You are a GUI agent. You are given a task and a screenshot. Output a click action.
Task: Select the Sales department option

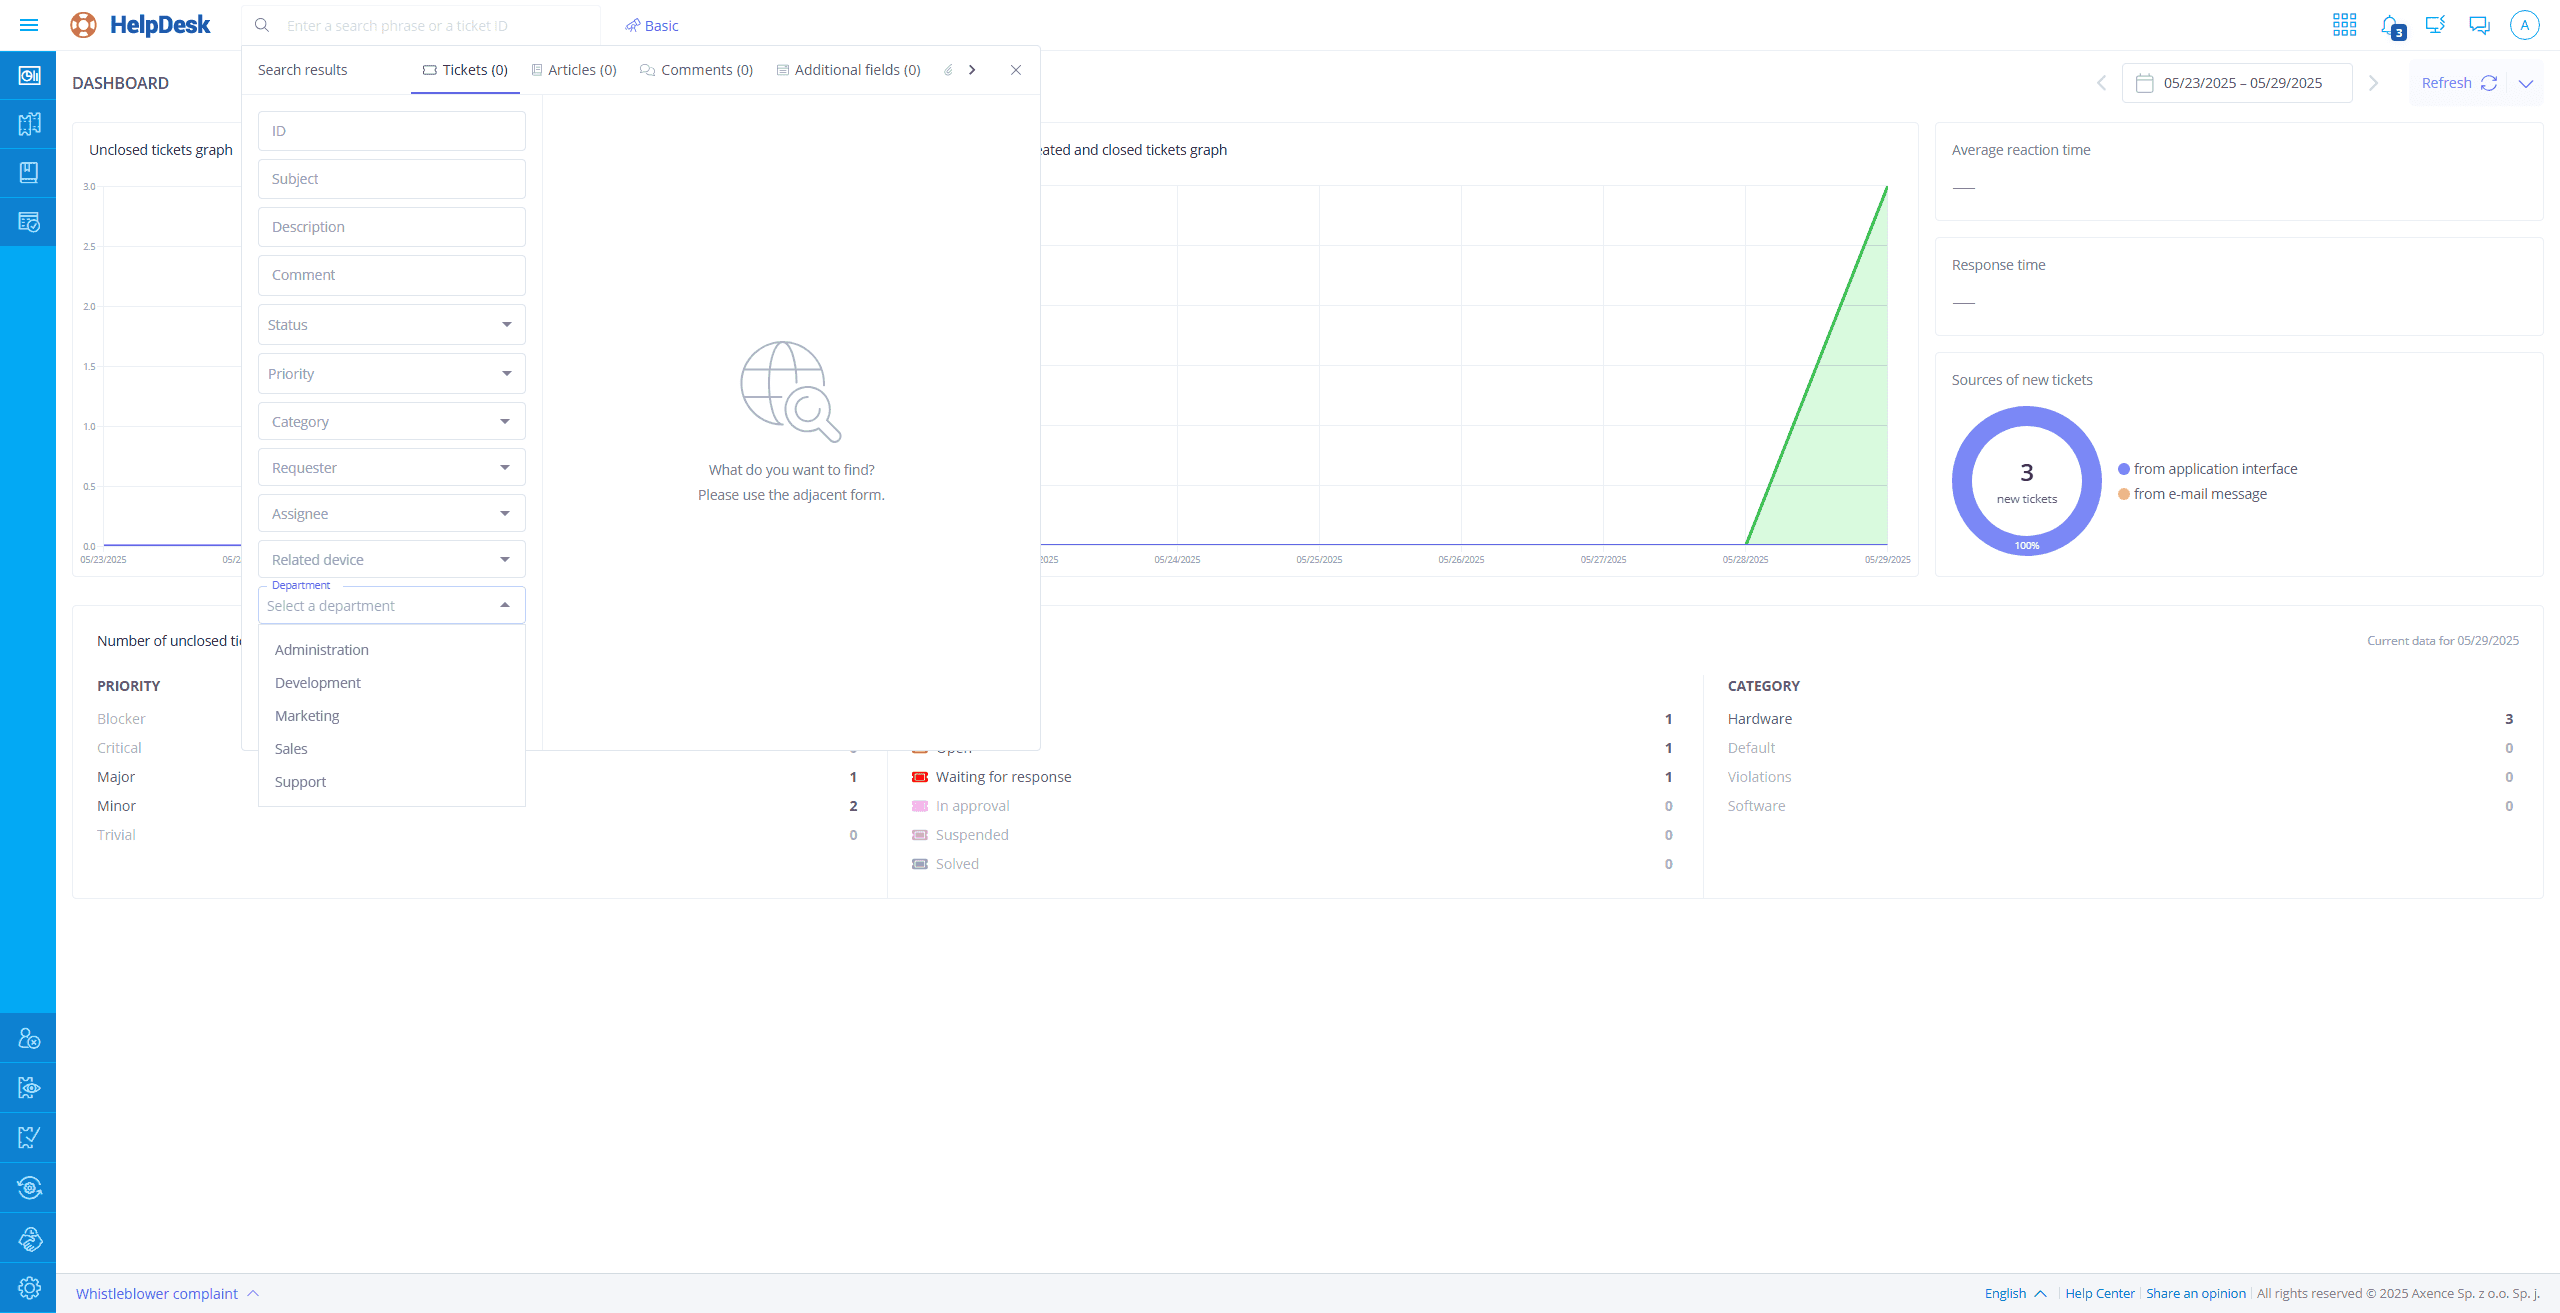[392, 749]
